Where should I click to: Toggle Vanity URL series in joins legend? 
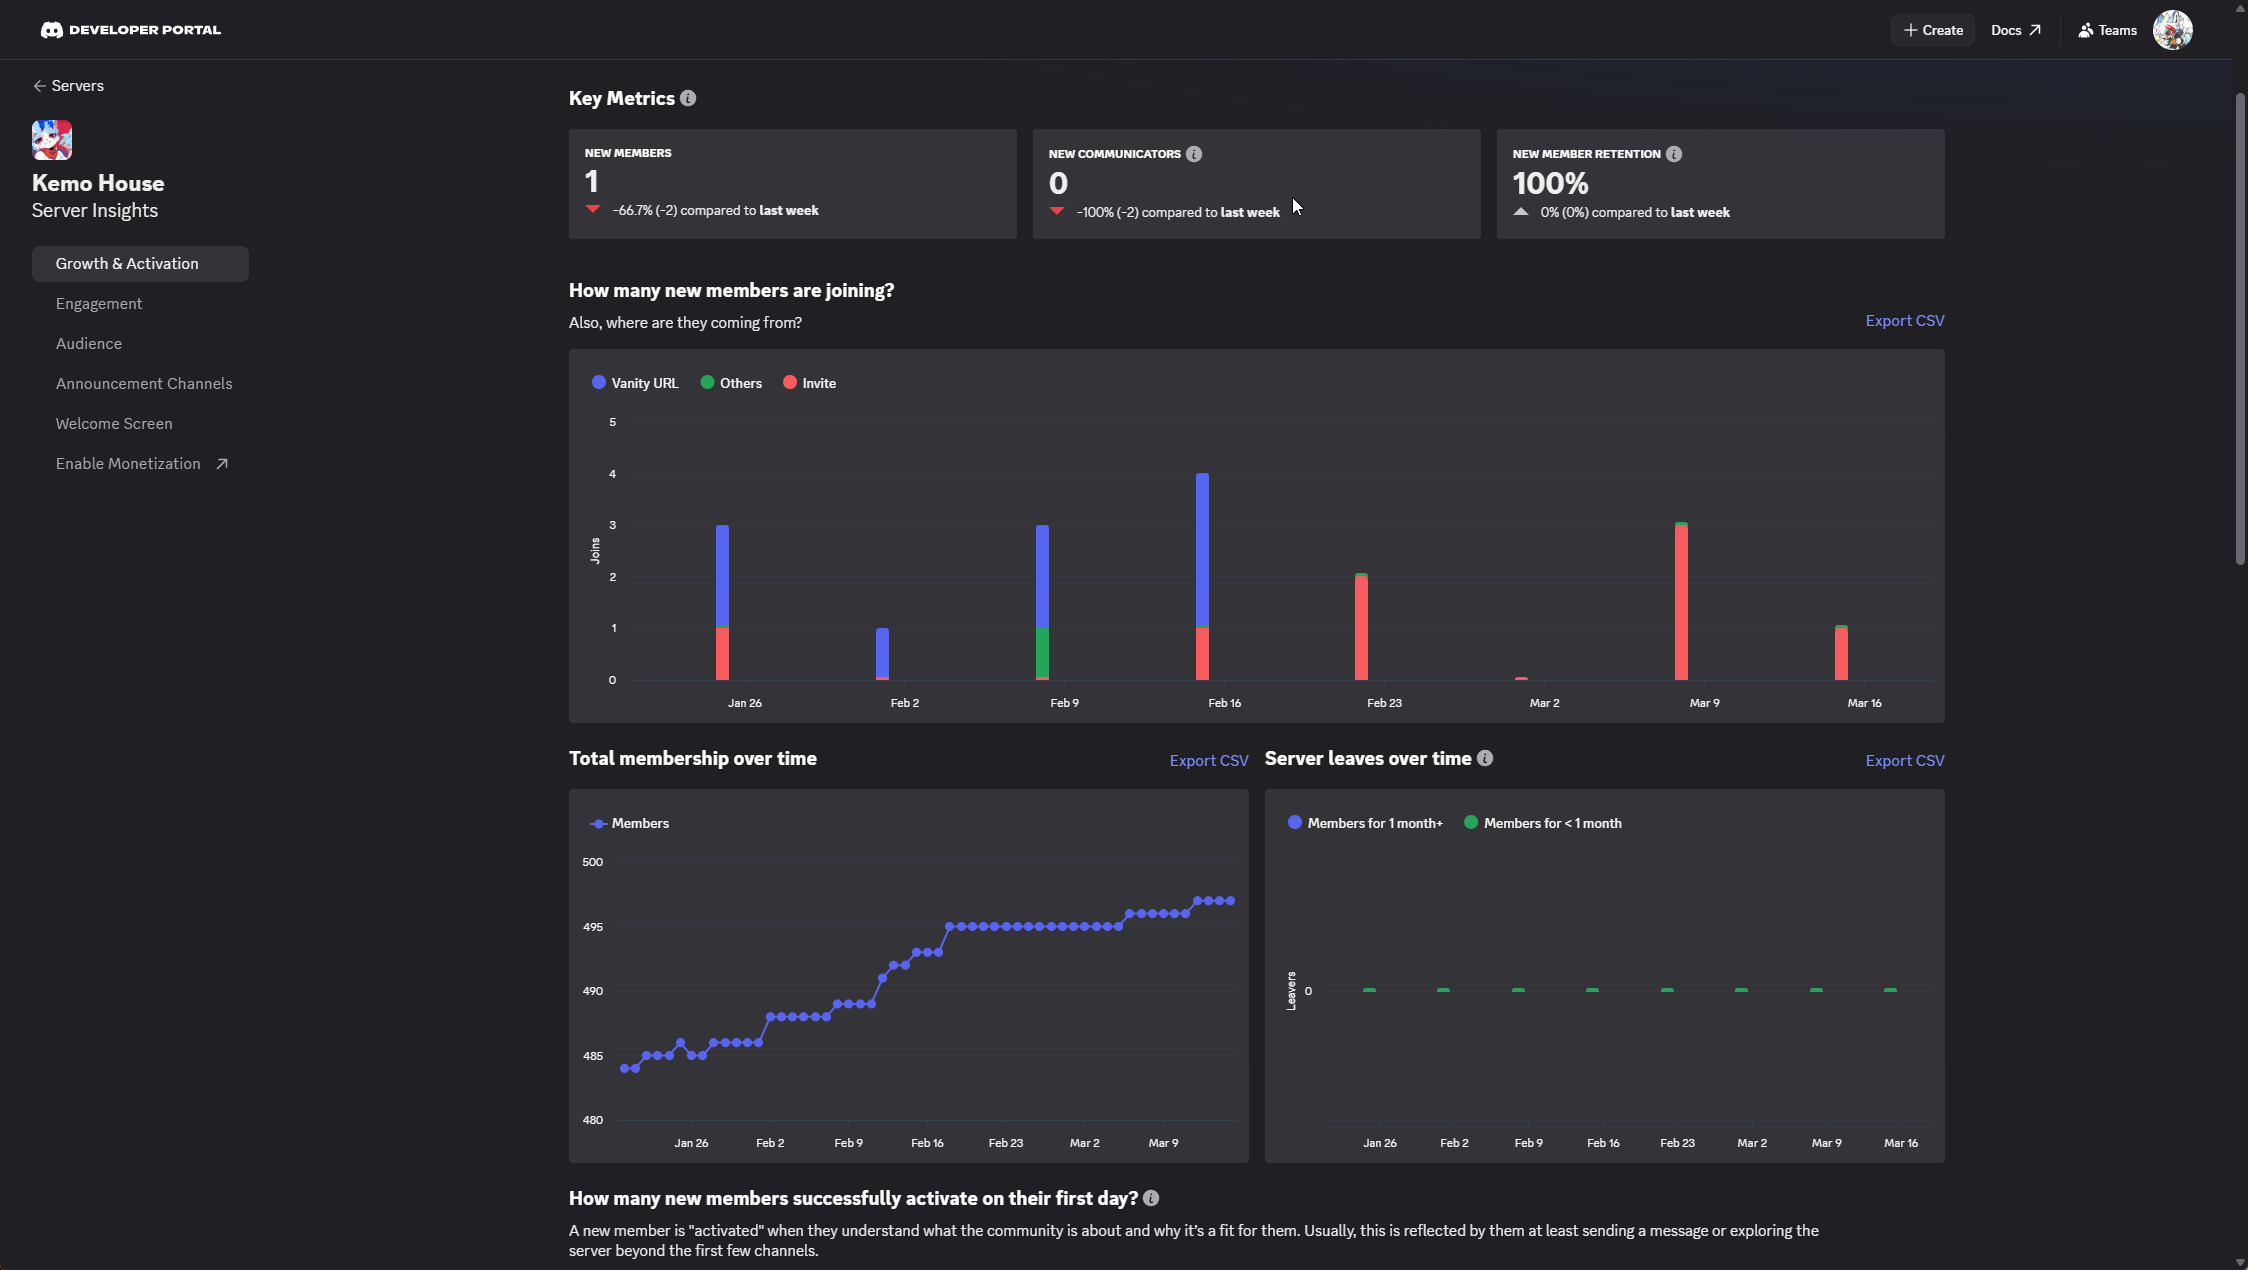point(635,383)
